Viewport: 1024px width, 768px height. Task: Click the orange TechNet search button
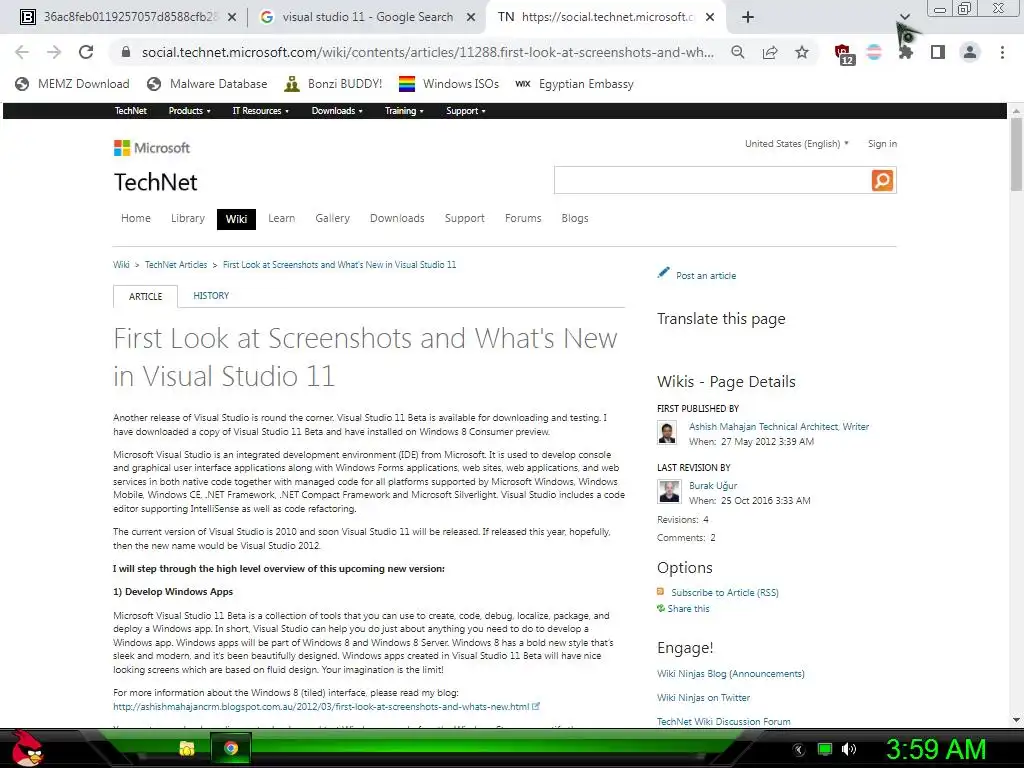pyautogui.click(x=882, y=180)
